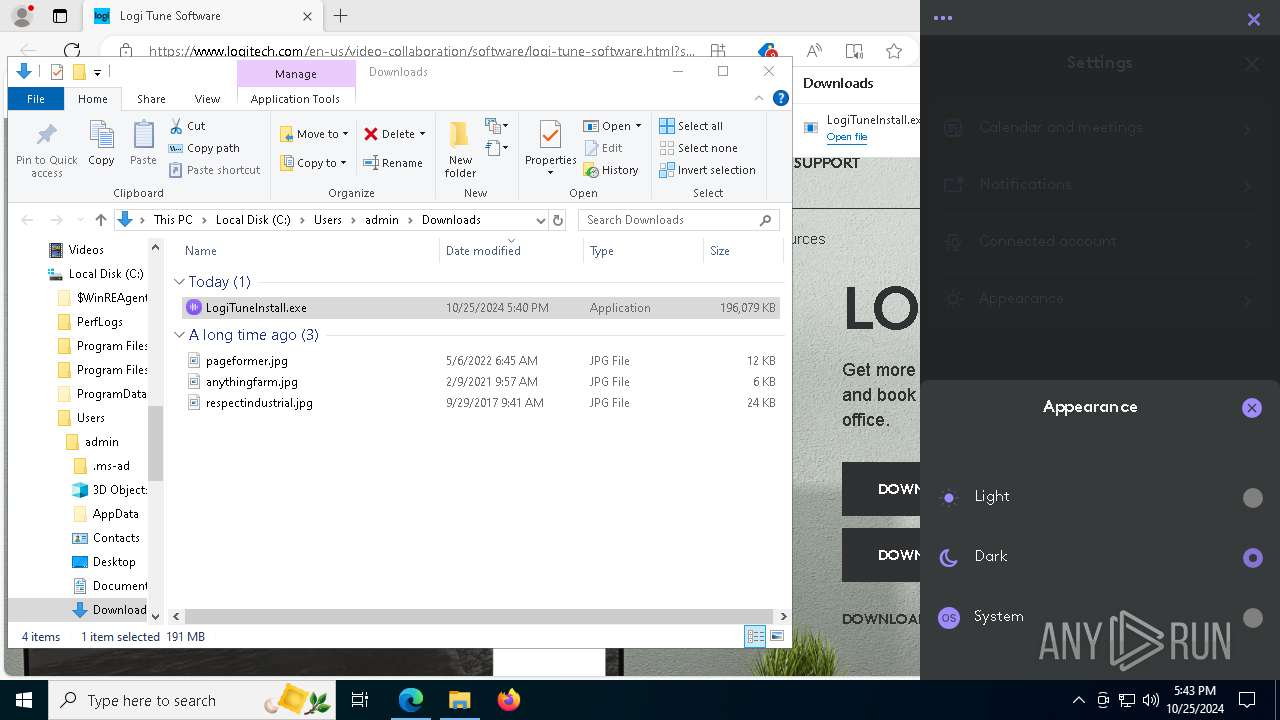The width and height of the screenshot is (1280, 720).
Task: Click Cut in the Clipboard group
Action: click(187, 126)
